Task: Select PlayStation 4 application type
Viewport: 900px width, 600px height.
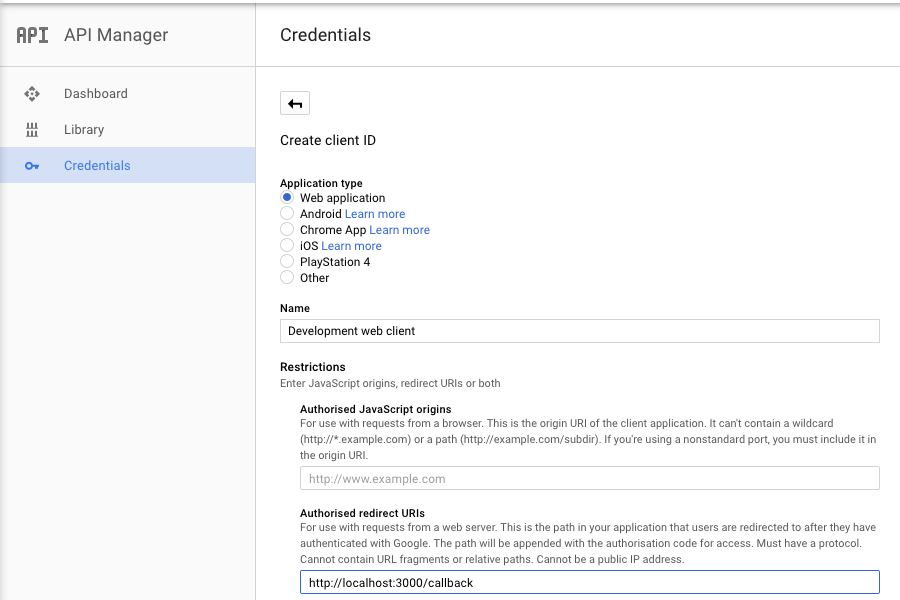Action: pyautogui.click(x=288, y=262)
